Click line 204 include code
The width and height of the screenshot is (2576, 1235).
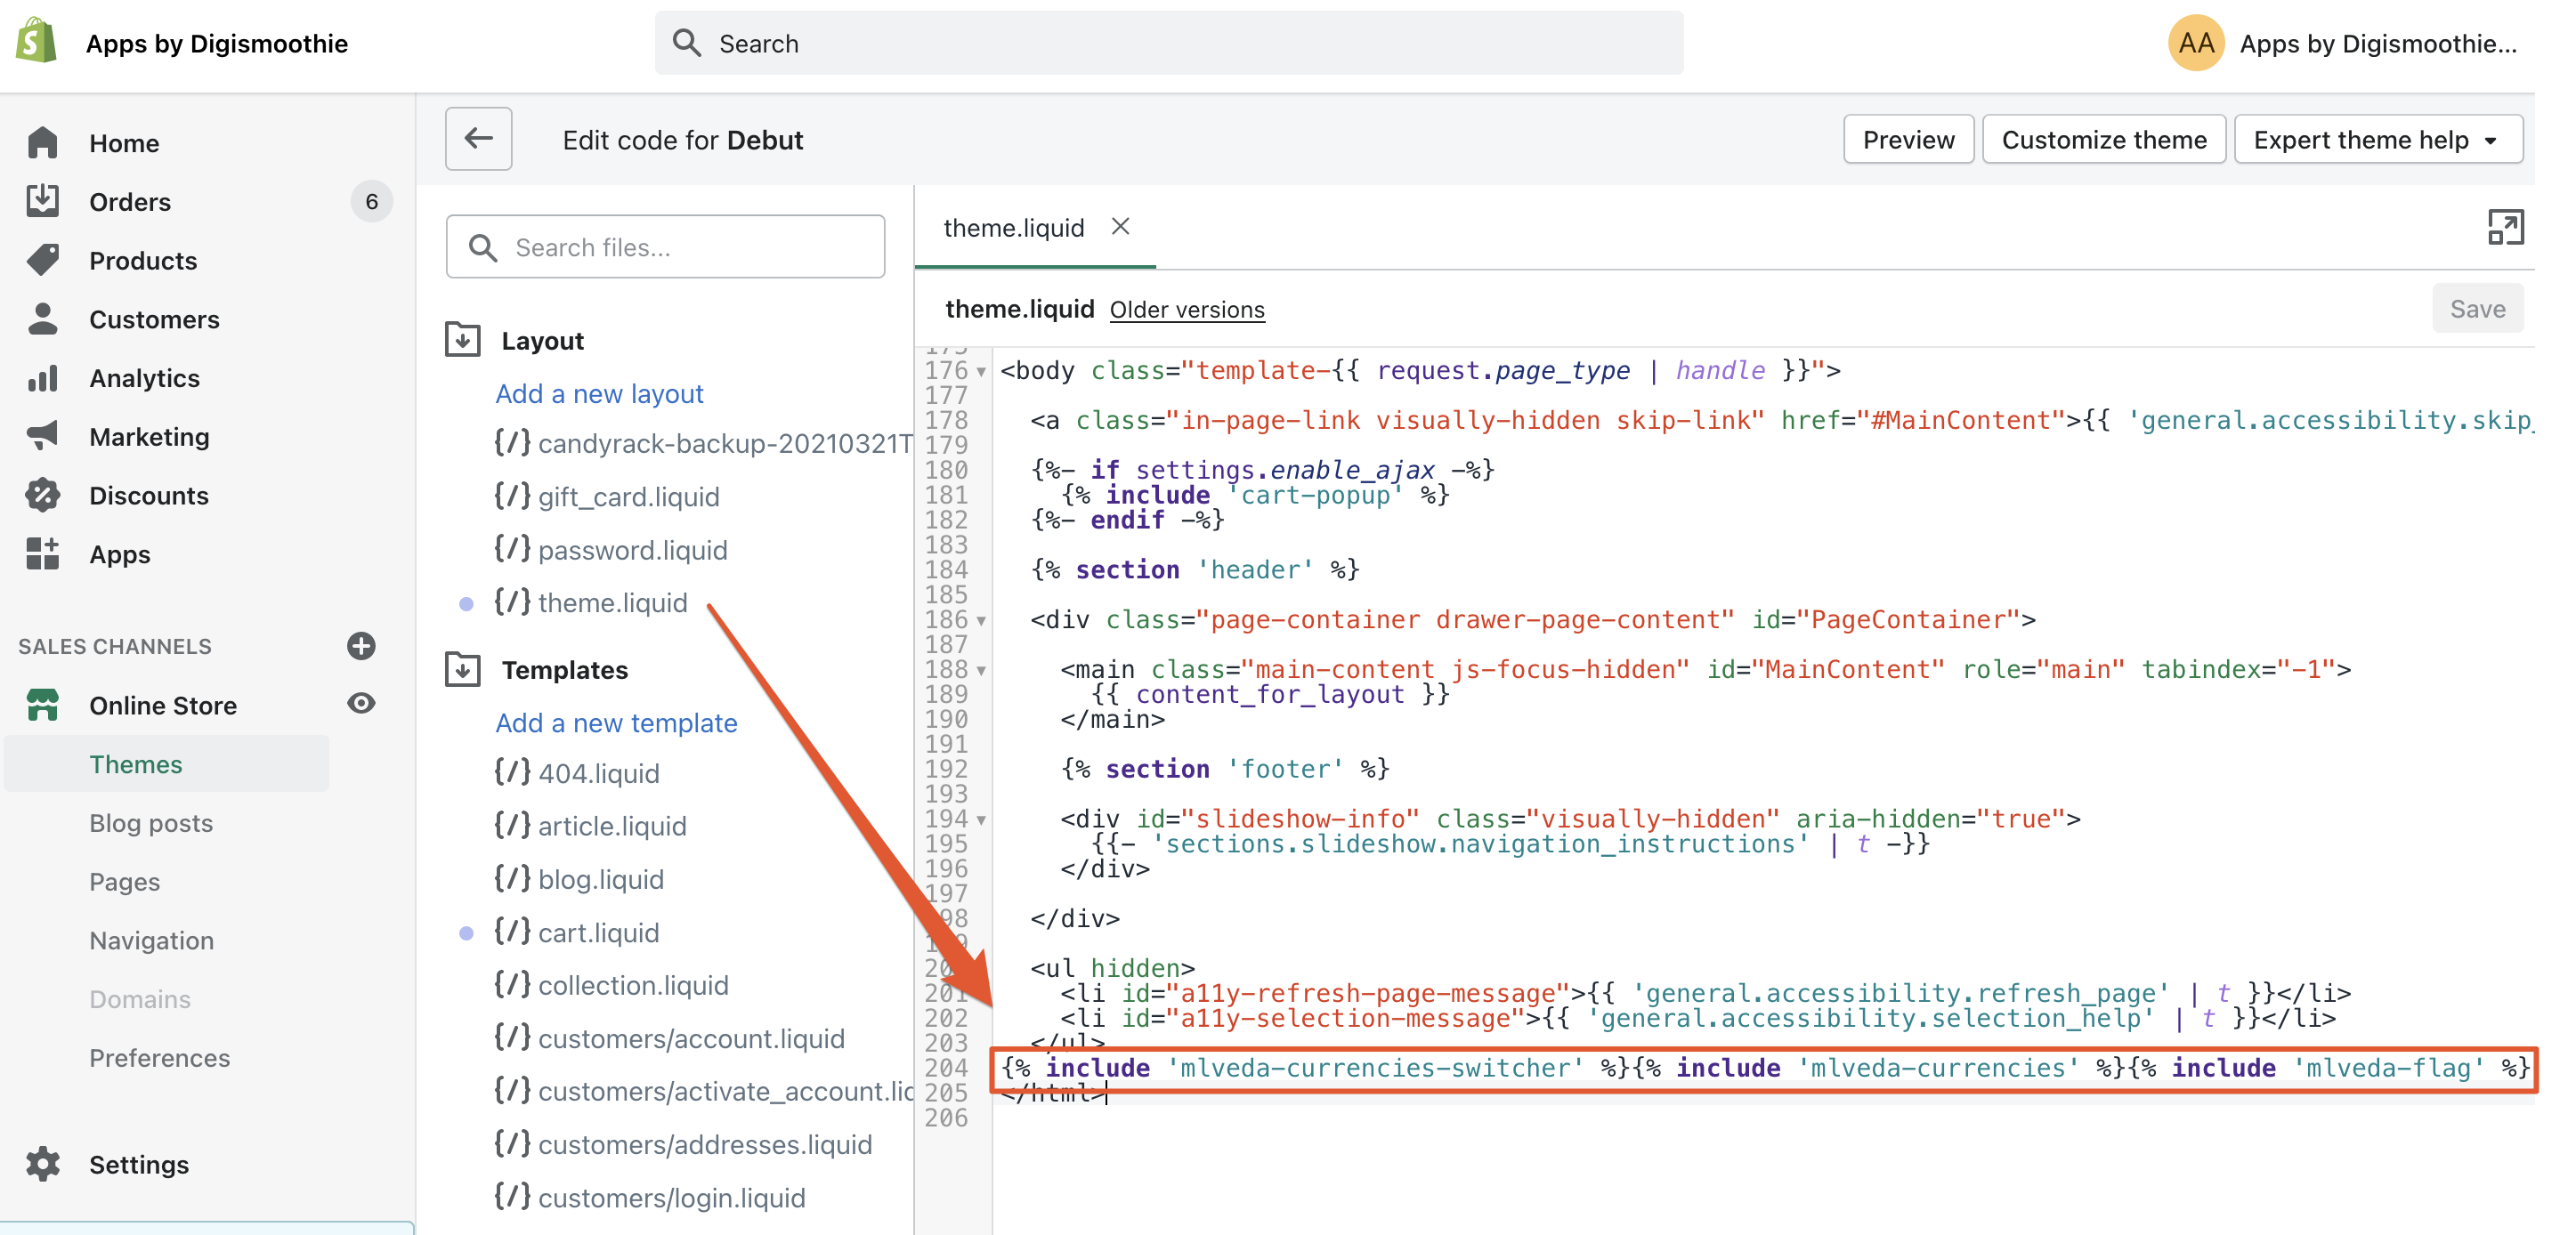tap(1765, 1068)
